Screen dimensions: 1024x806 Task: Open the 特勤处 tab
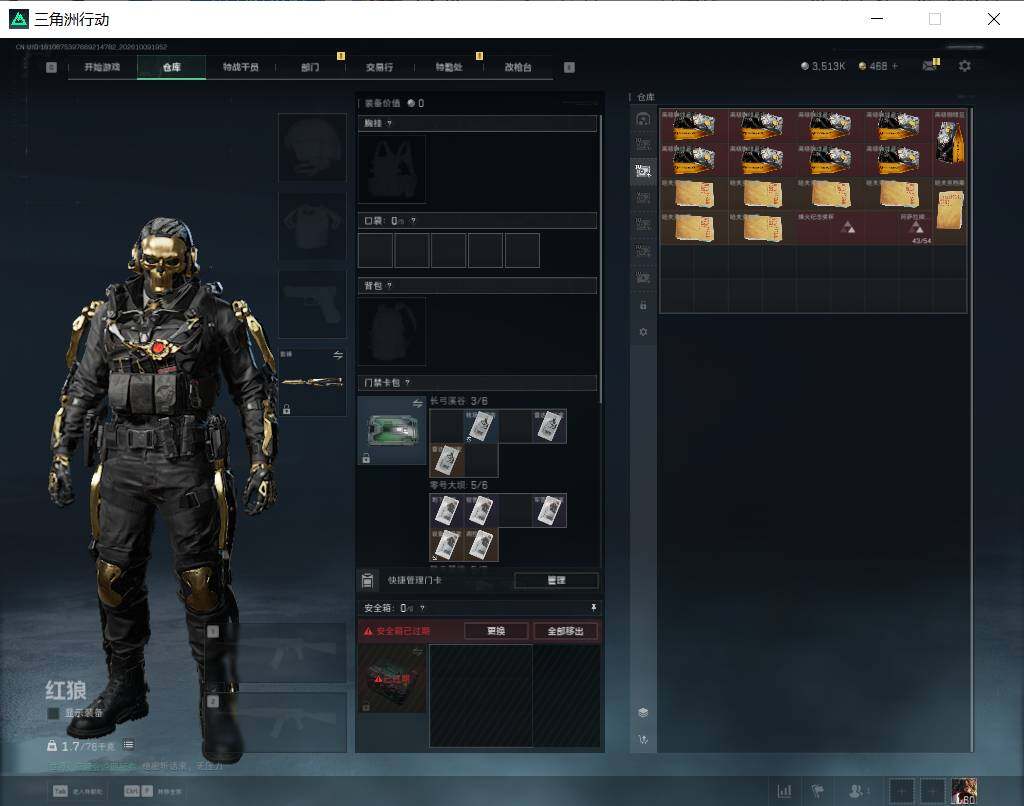click(449, 67)
